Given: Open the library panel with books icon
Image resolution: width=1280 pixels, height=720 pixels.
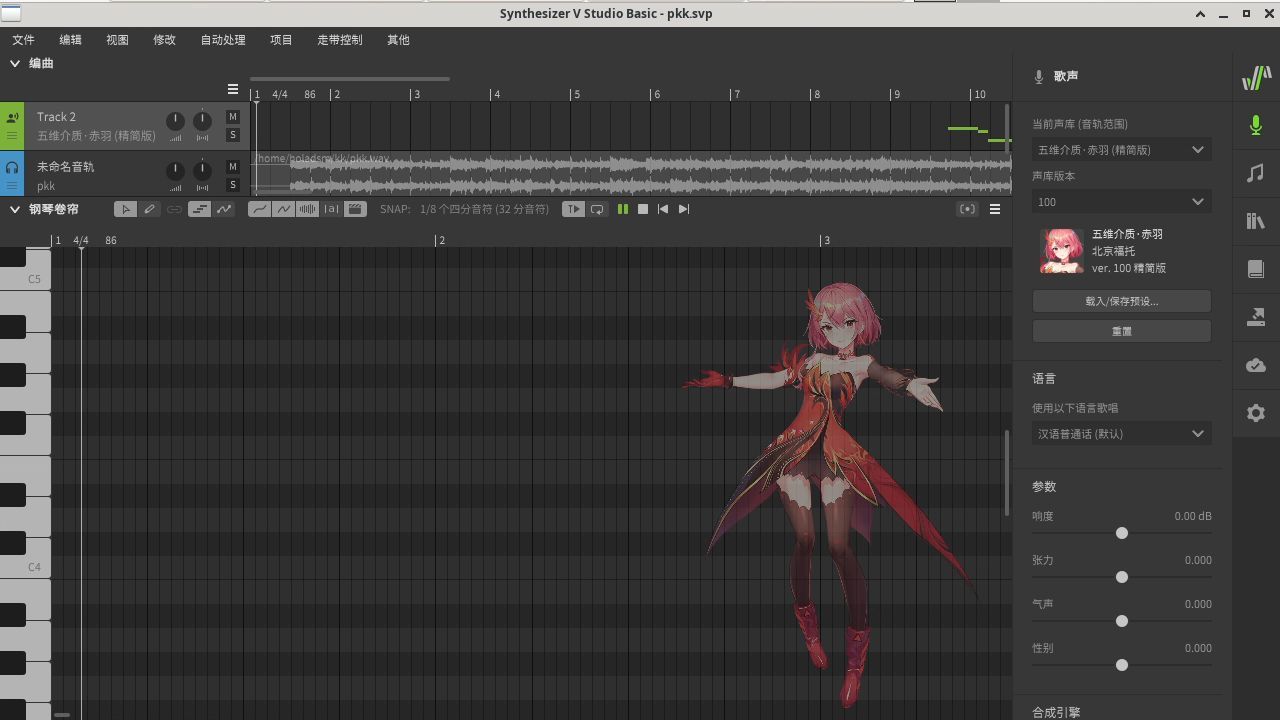Looking at the screenshot, I should pyautogui.click(x=1256, y=221).
